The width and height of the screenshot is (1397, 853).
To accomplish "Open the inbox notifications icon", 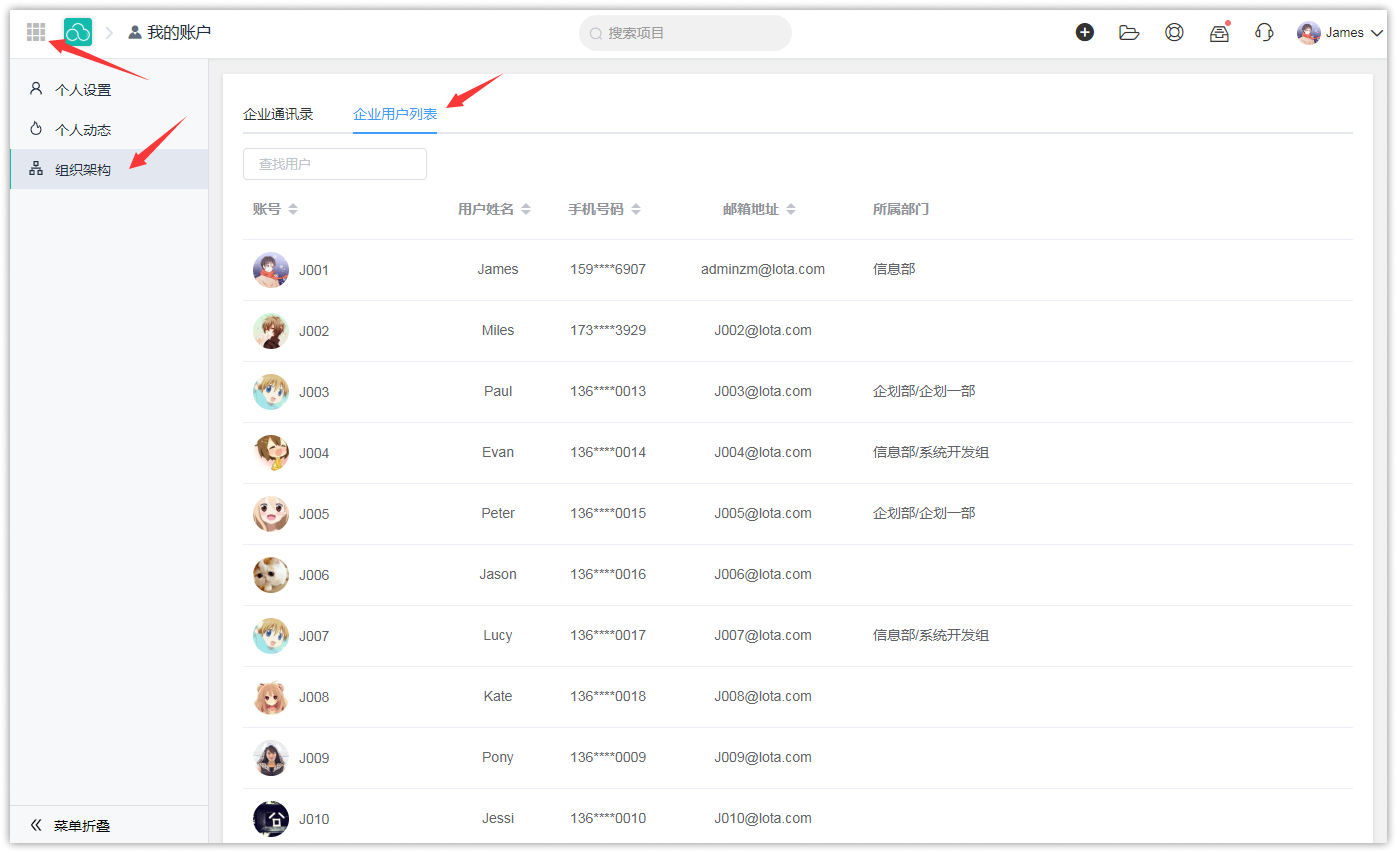I will coord(1219,33).
